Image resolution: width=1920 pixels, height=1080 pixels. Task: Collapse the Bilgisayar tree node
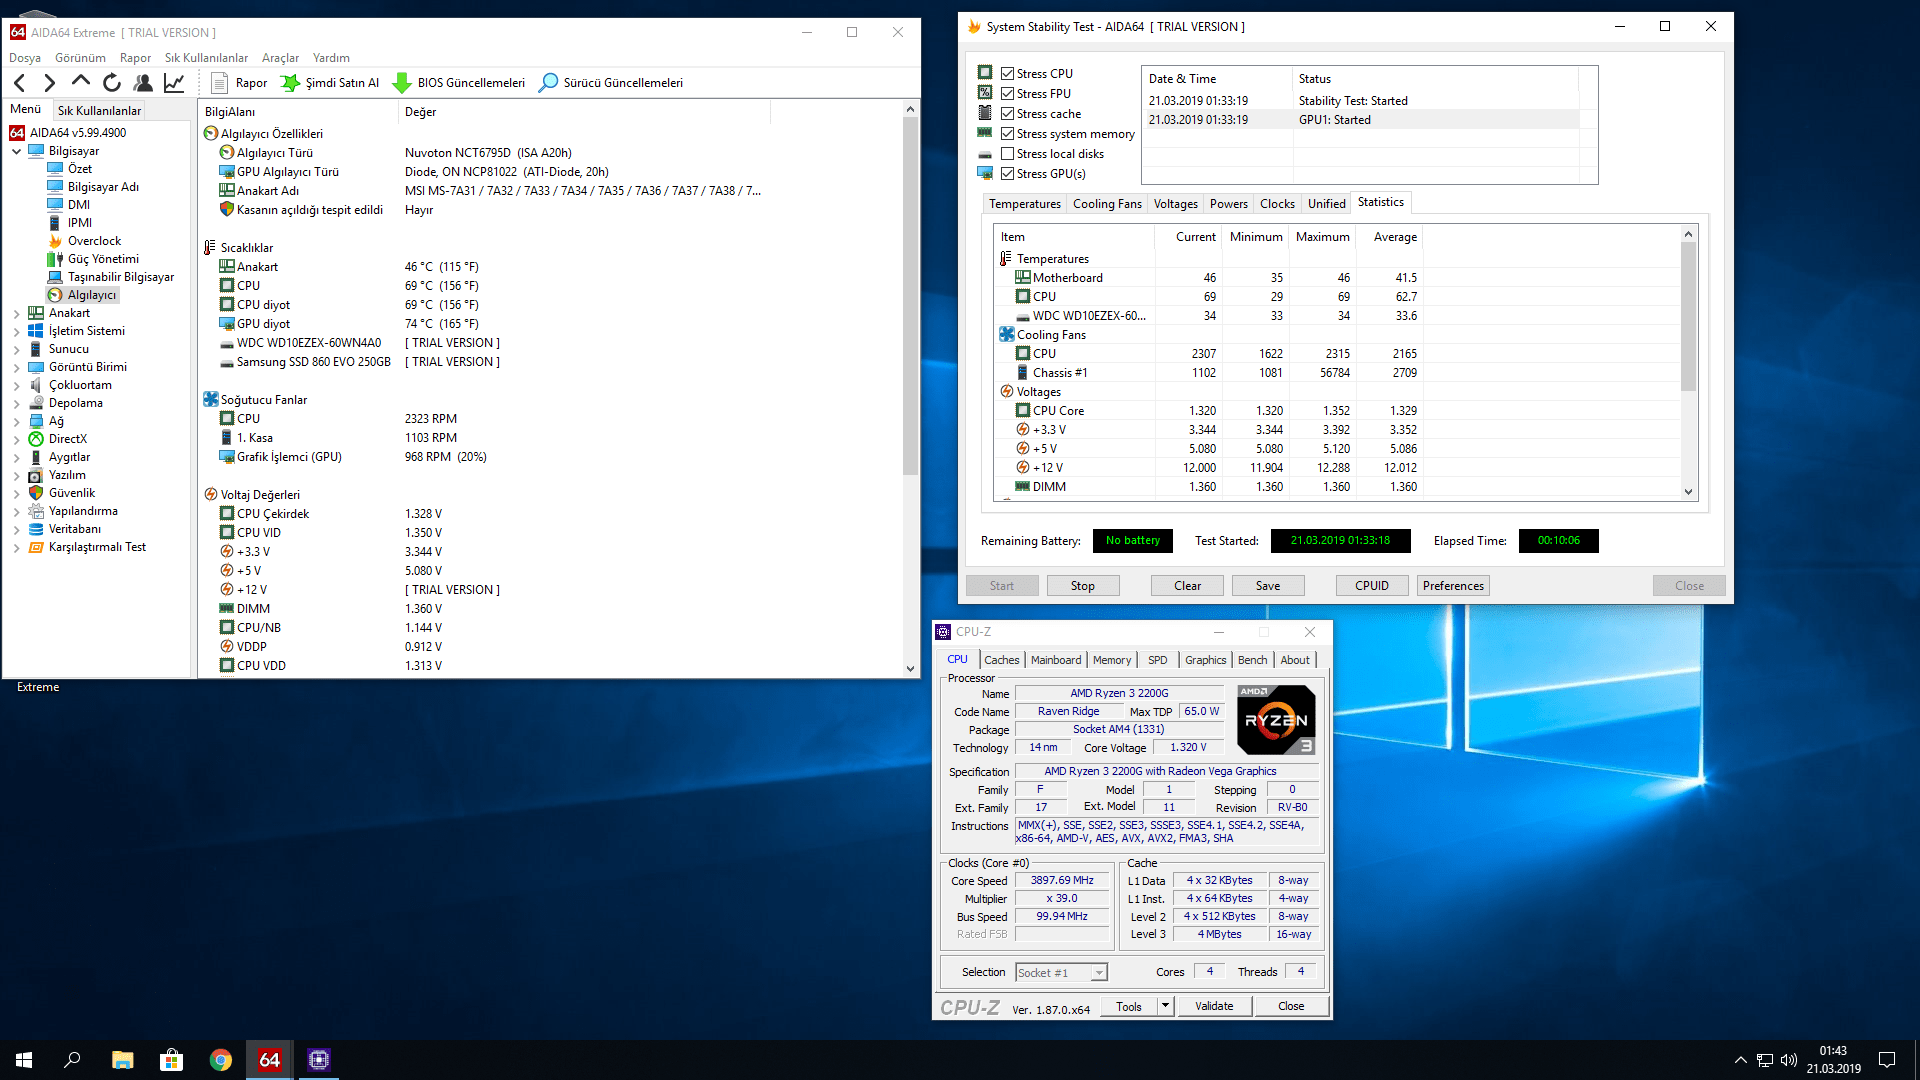click(16, 152)
